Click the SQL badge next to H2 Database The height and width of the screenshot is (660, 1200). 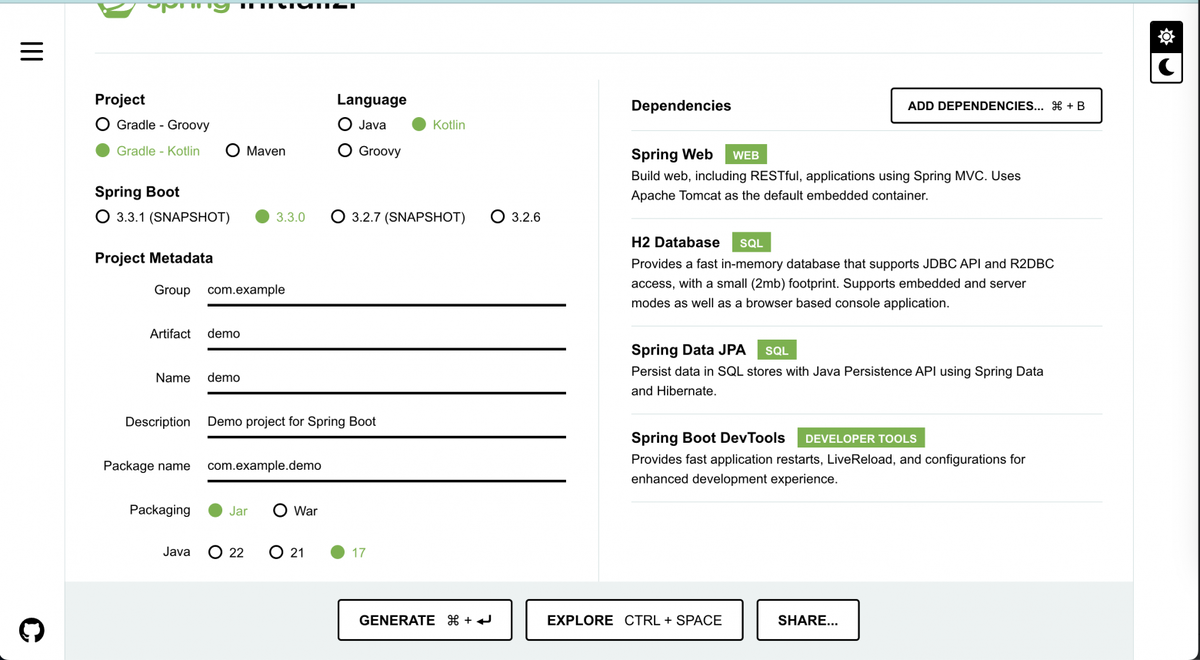click(751, 243)
